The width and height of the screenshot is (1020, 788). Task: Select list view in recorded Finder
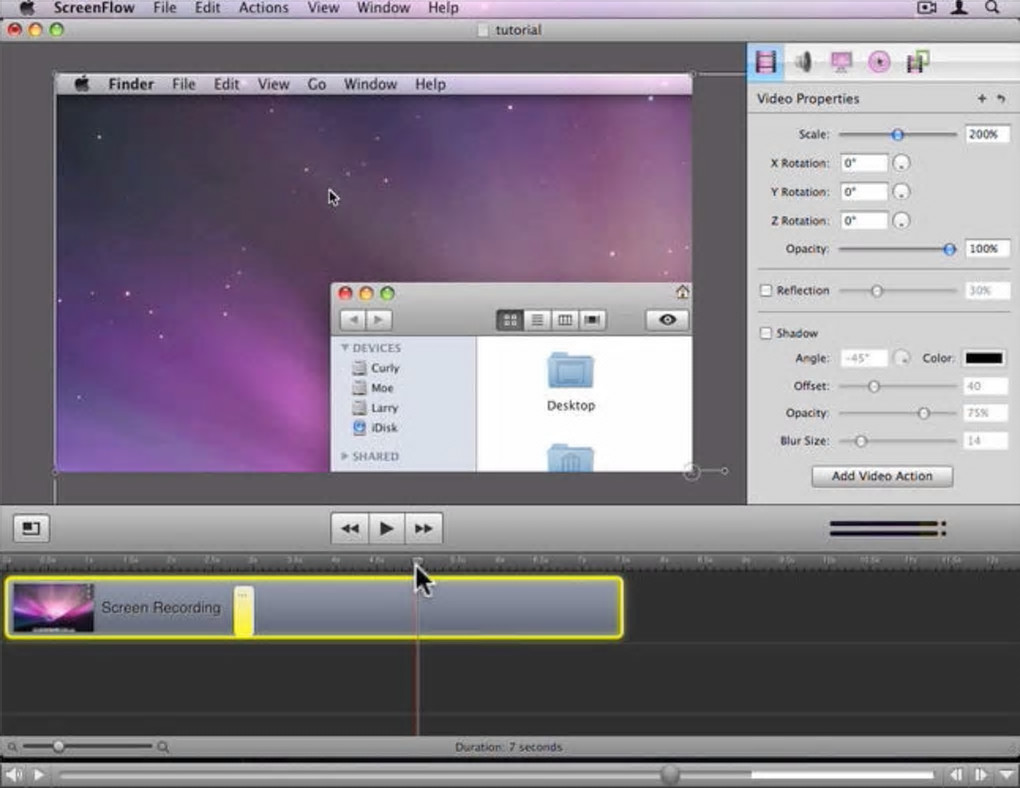pos(537,319)
